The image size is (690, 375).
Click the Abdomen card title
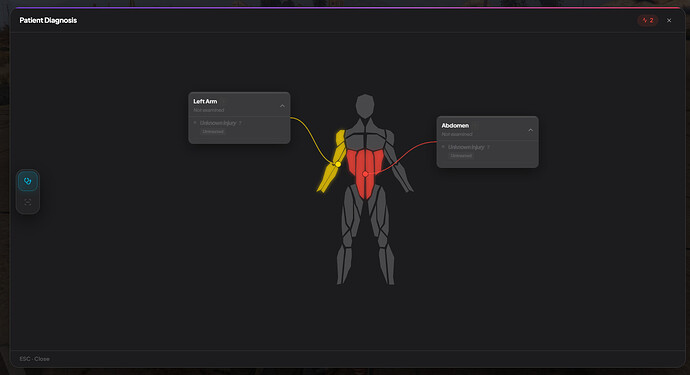tap(455, 125)
